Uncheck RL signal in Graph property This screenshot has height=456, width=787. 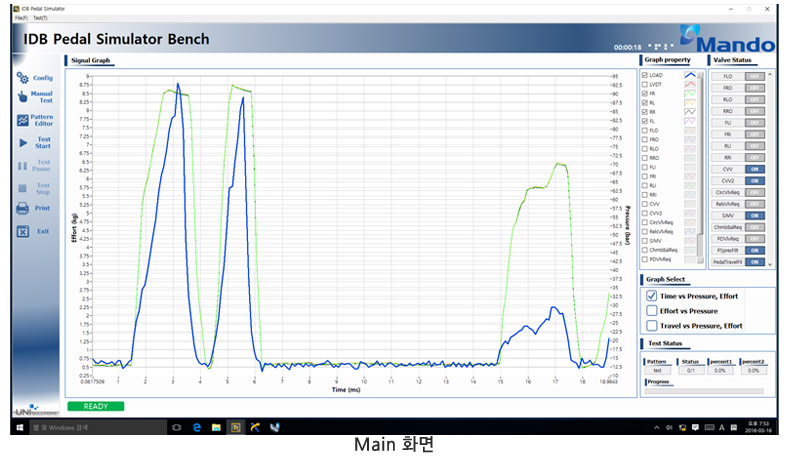click(x=645, y=103)
